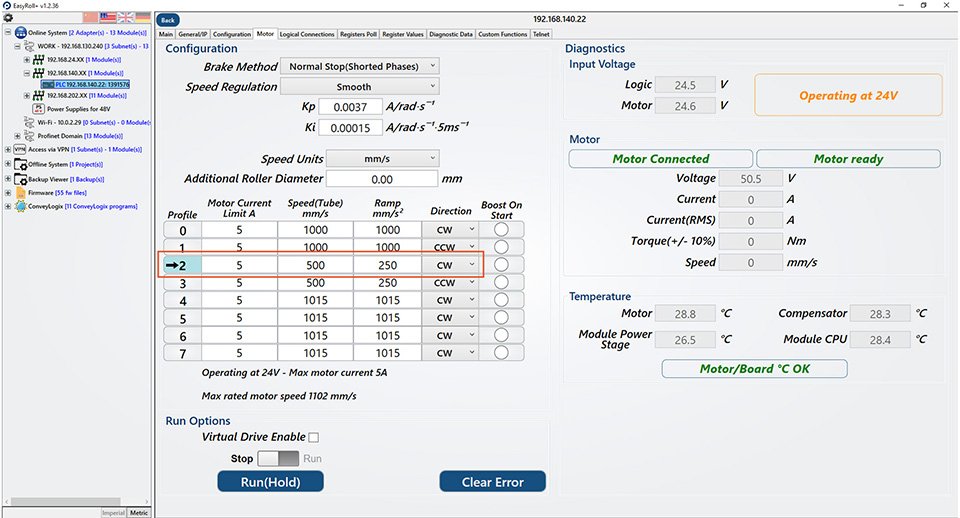Switch language with the German flag
Screen dimensions: 960x518
pos(143,18)
